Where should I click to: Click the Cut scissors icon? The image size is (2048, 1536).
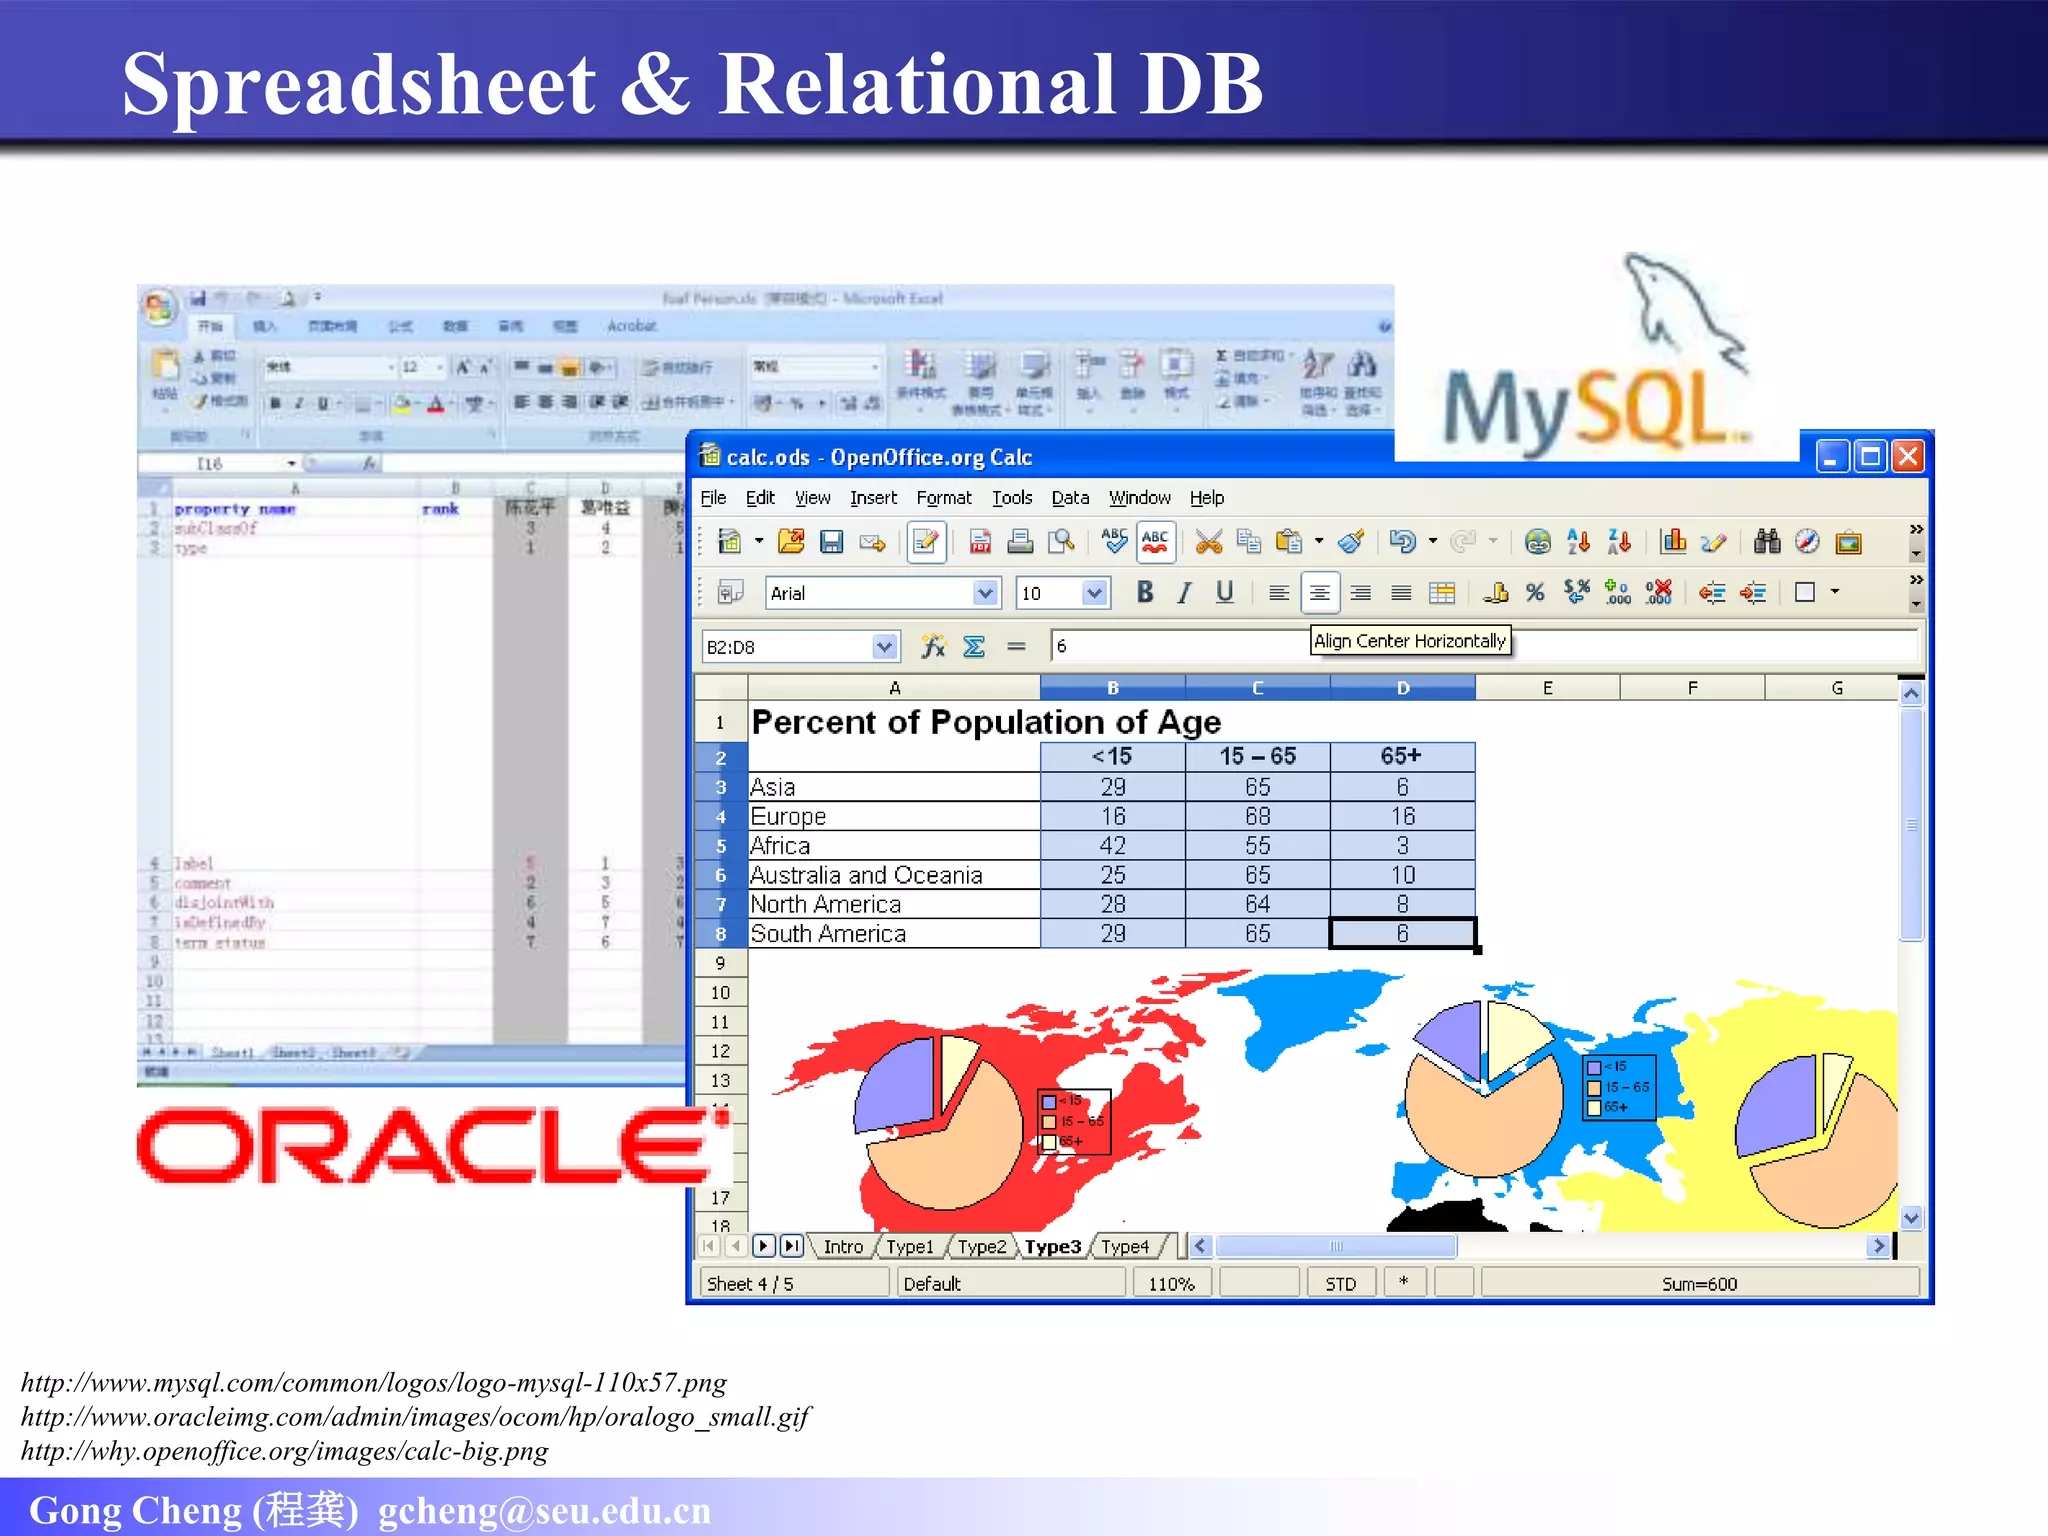click(1209, 542)
